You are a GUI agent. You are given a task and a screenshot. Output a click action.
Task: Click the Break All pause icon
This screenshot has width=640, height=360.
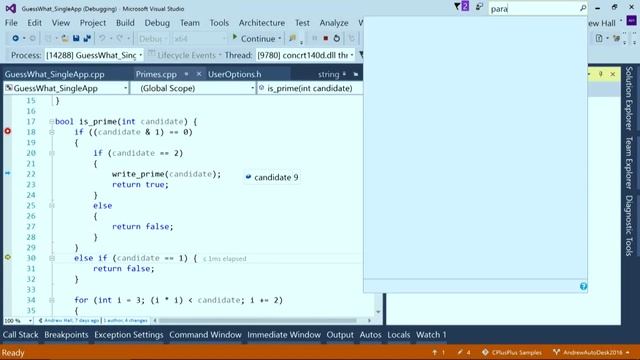(314, 38)
